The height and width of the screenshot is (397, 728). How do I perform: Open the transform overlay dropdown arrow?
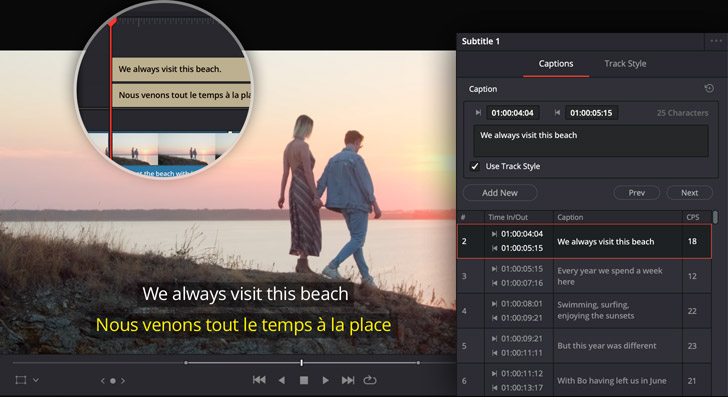(x=36, y=380)
